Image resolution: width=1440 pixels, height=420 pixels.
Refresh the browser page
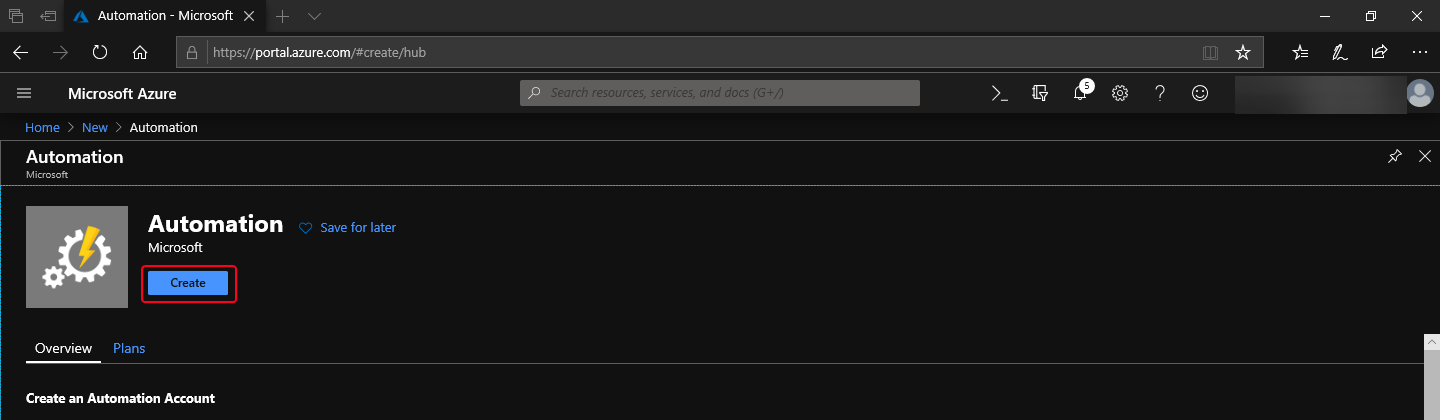pos(100,52)
